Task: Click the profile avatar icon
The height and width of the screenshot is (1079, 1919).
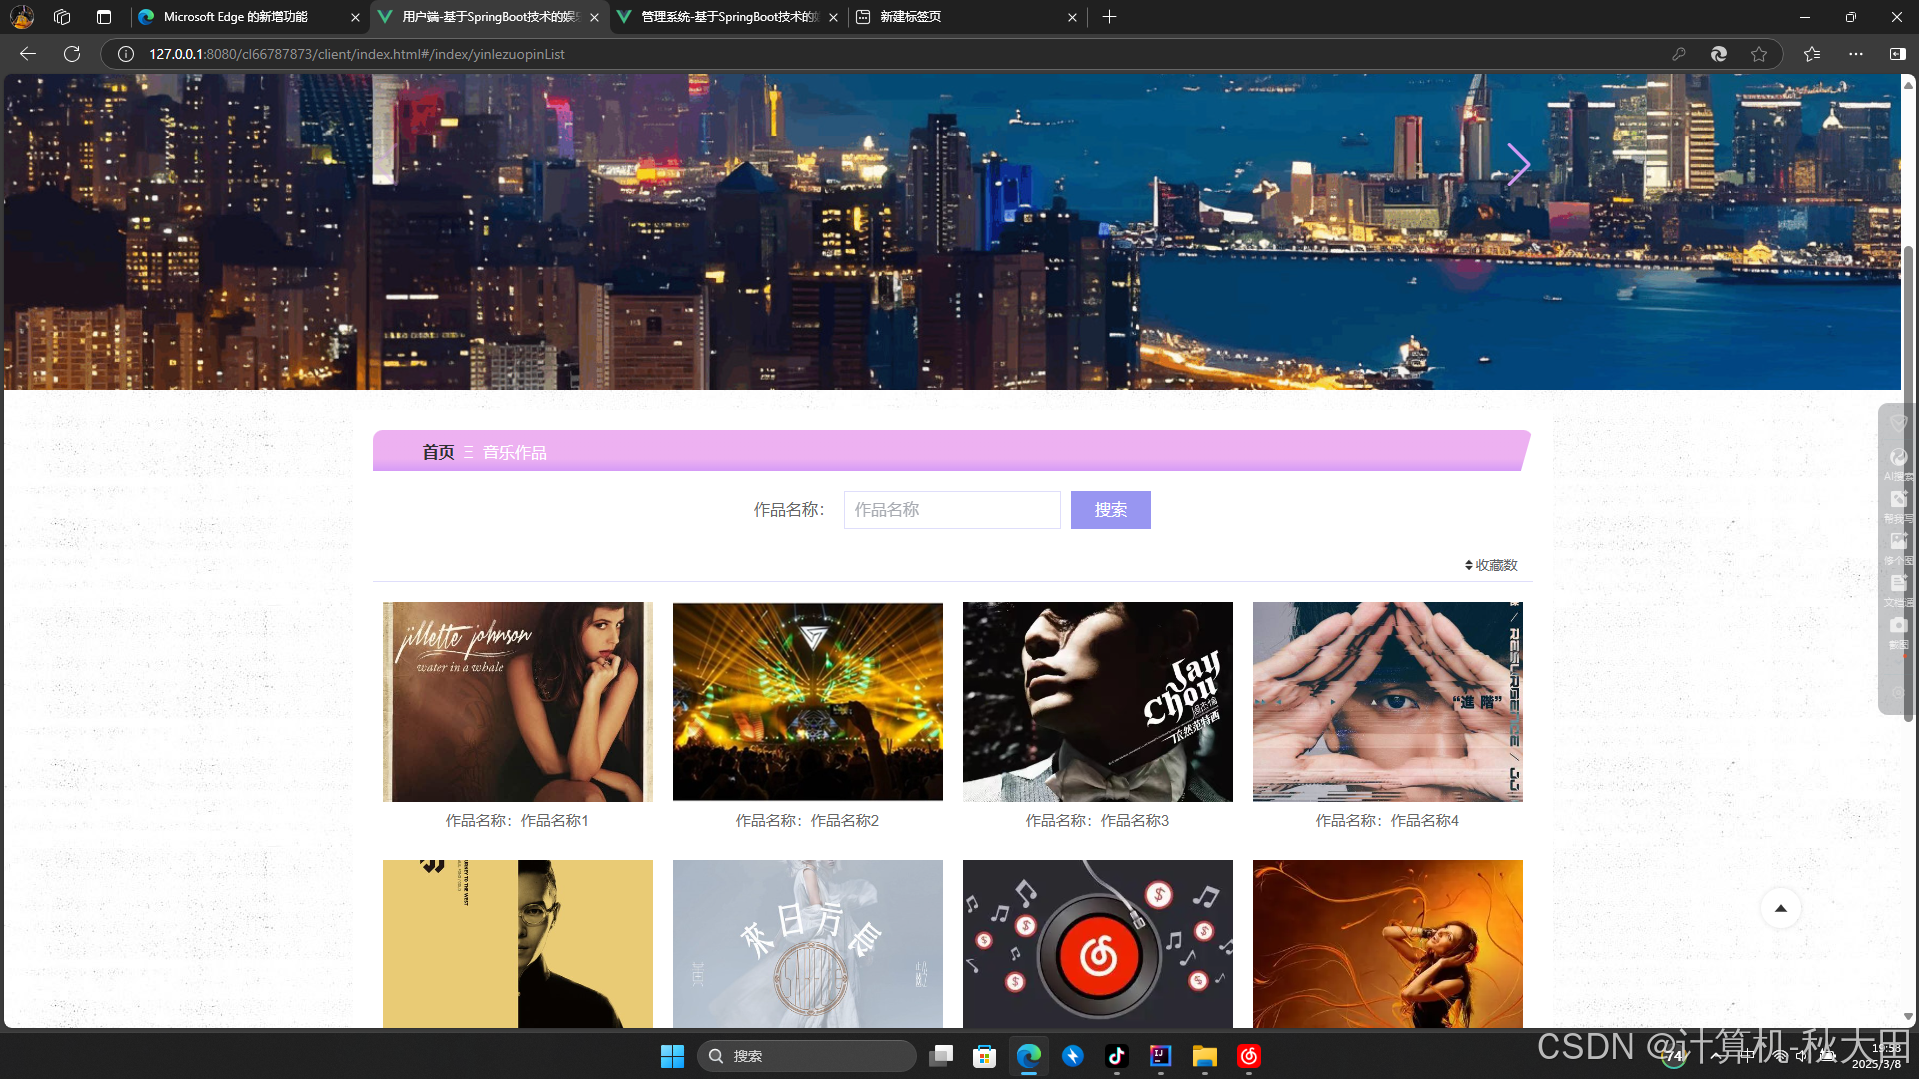Action: point(22,17)
